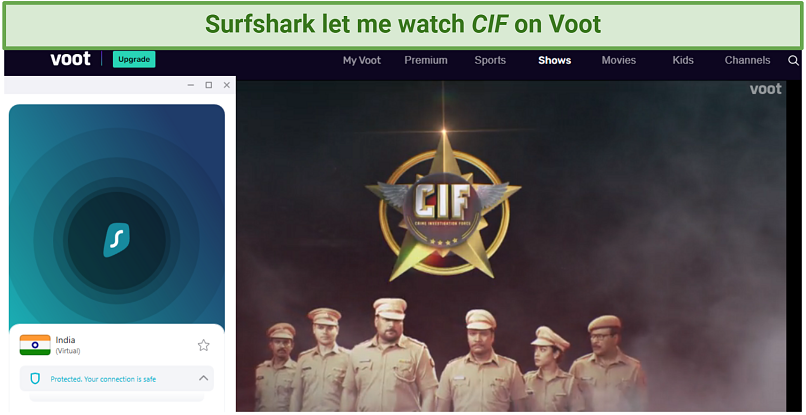Click the protected shield icon
Image resolution: width=806 pixels, height=415 pixels.
tap(35, 379)
